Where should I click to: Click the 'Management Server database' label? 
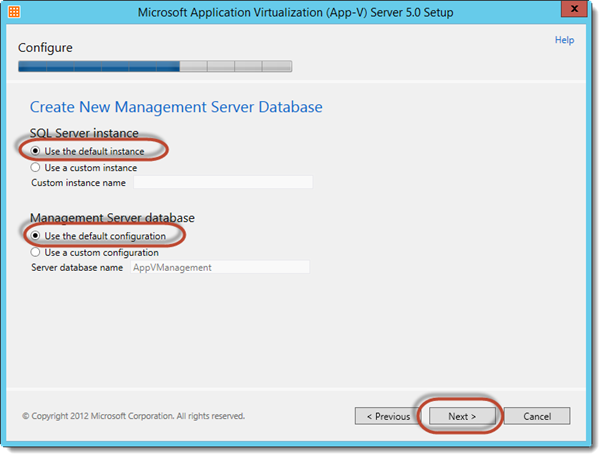click(112, 218)
